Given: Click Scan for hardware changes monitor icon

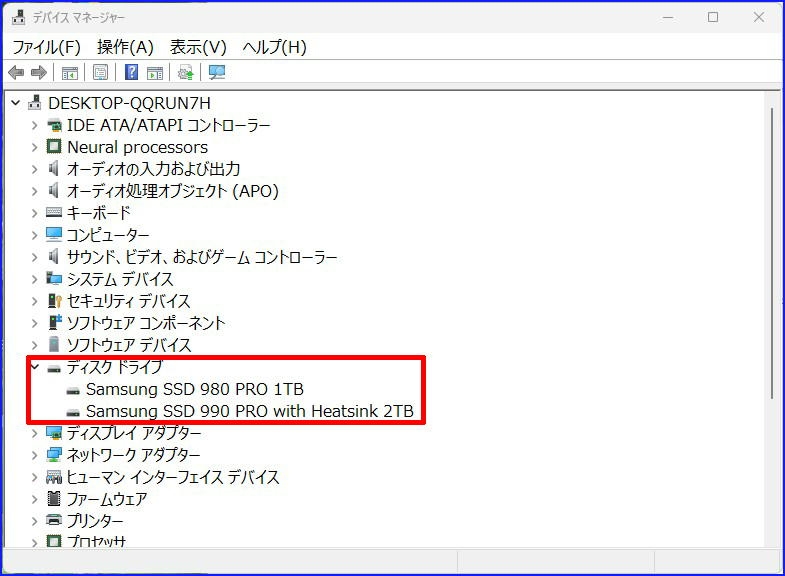Looking at the screenshot, I should [x=217, y=73].
